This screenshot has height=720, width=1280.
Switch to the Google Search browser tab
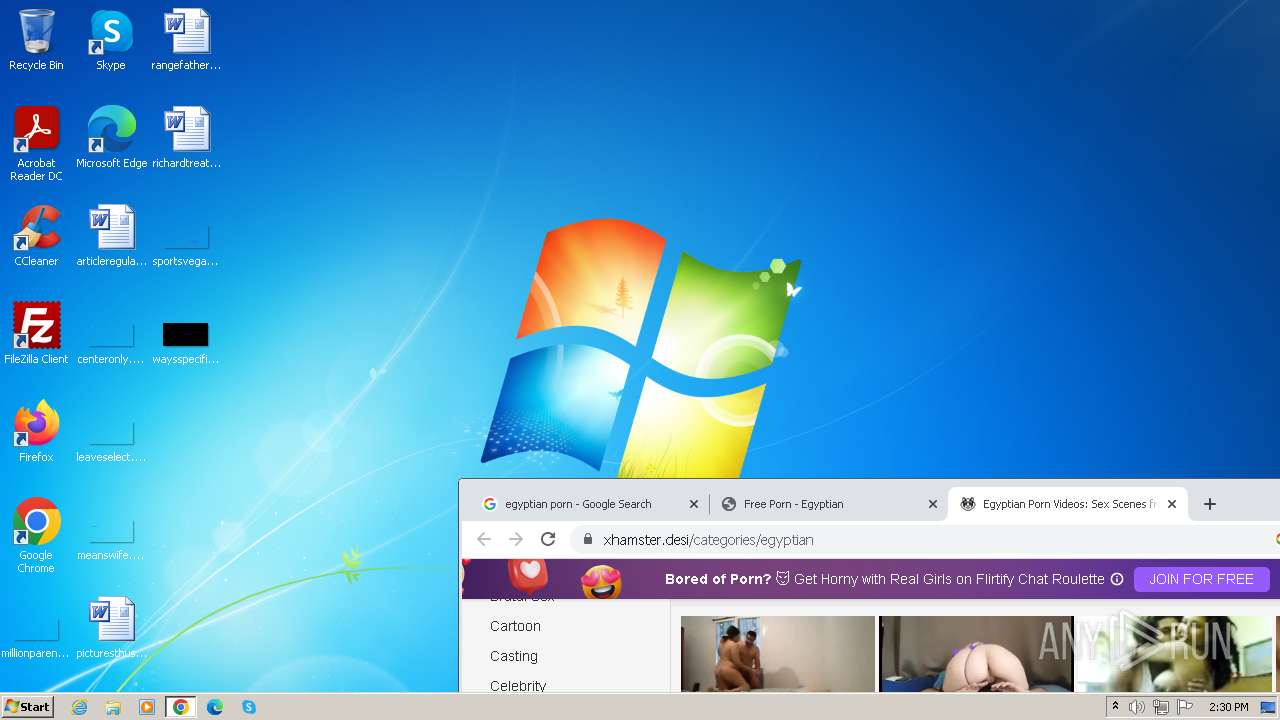click(x=578, y=504)
